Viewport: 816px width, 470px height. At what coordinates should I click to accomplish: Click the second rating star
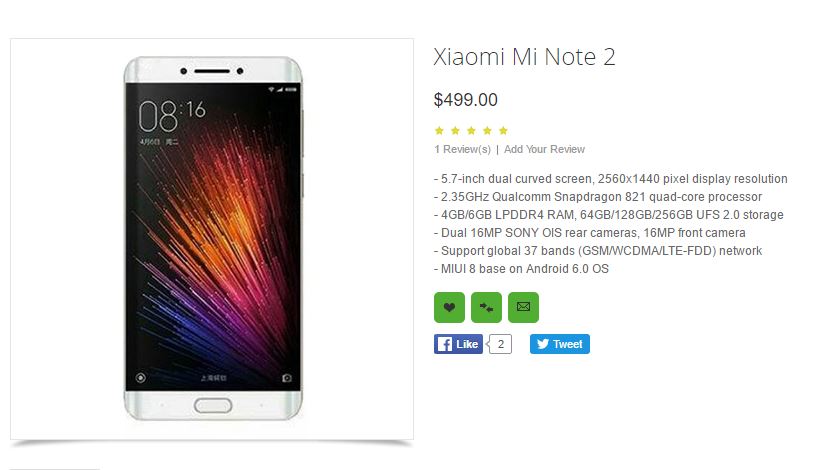click(x=455, y=130)
